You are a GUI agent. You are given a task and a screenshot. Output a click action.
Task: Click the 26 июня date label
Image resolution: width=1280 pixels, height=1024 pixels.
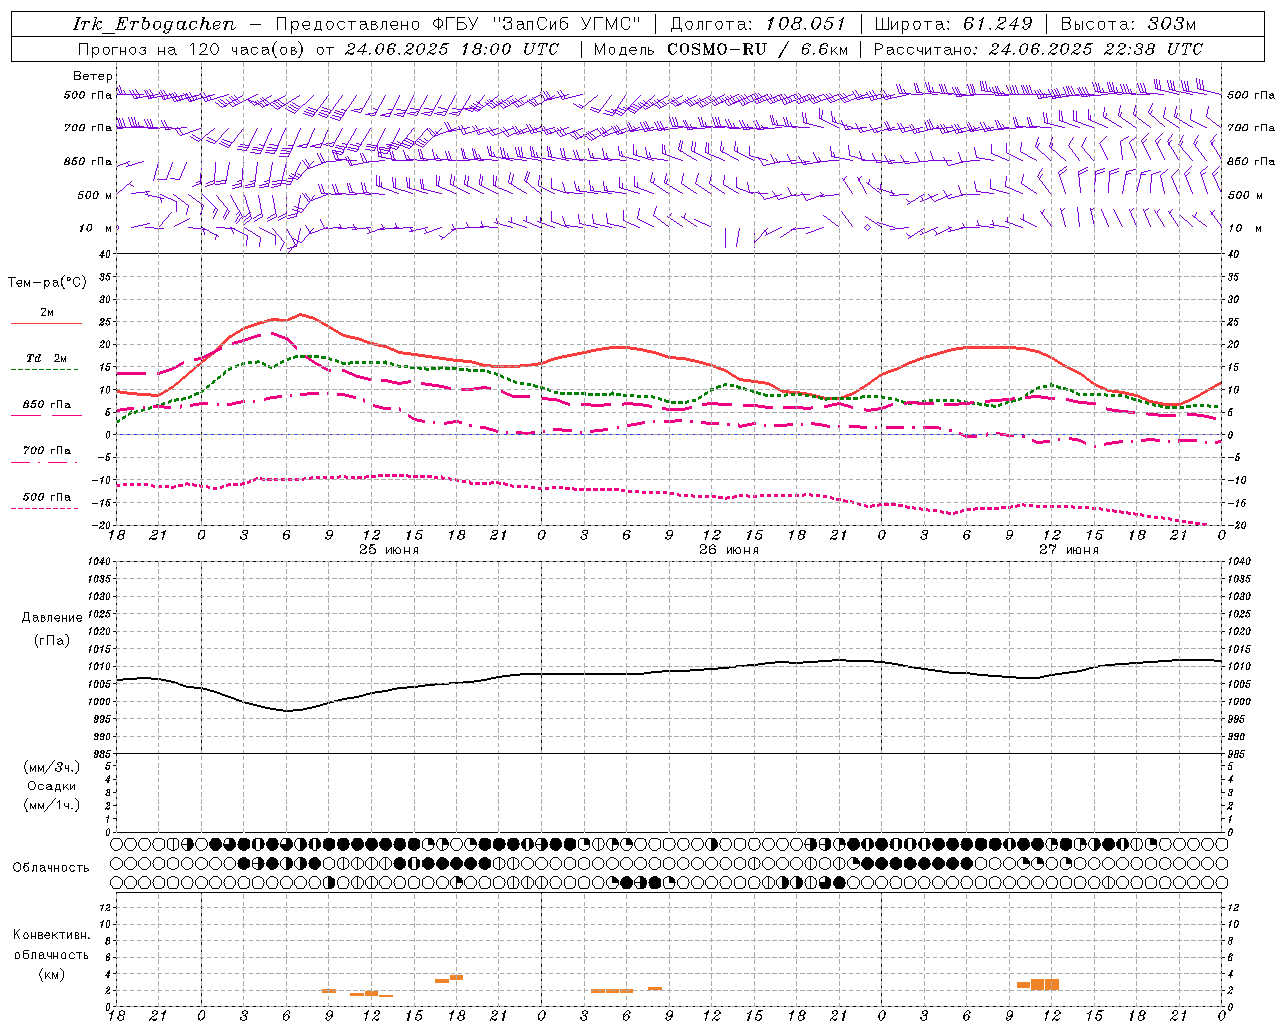click(729, 549)
